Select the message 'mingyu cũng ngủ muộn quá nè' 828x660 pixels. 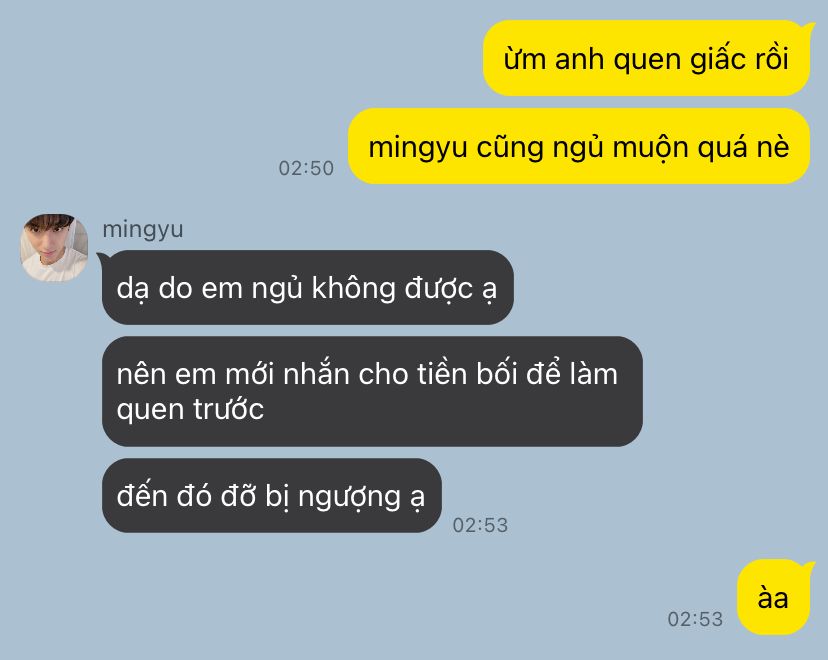pyautogui.click(x=579, y=146)
